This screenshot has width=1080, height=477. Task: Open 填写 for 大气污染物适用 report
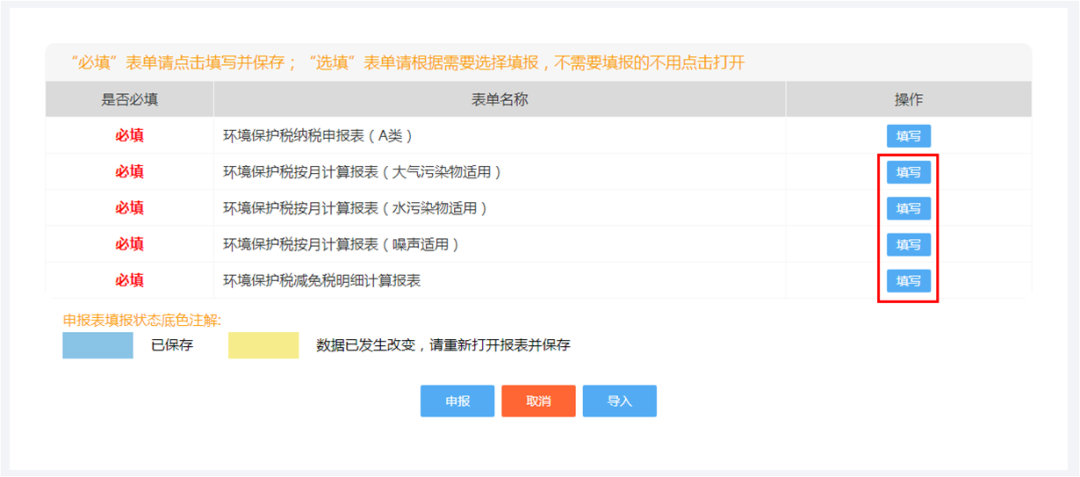click(908, 172)
